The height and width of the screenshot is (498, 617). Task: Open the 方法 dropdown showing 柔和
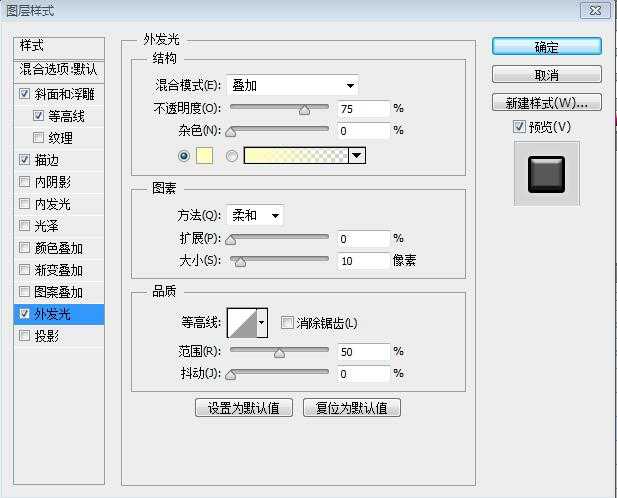pos(255,215)
